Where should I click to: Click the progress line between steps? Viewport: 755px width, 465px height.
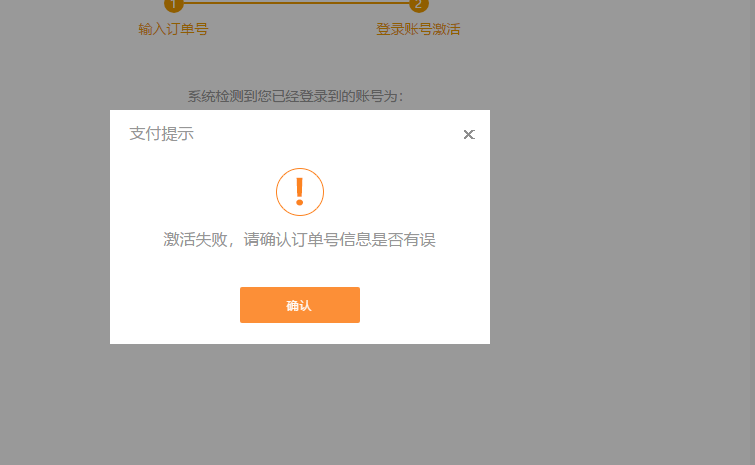tap(296, 3)
